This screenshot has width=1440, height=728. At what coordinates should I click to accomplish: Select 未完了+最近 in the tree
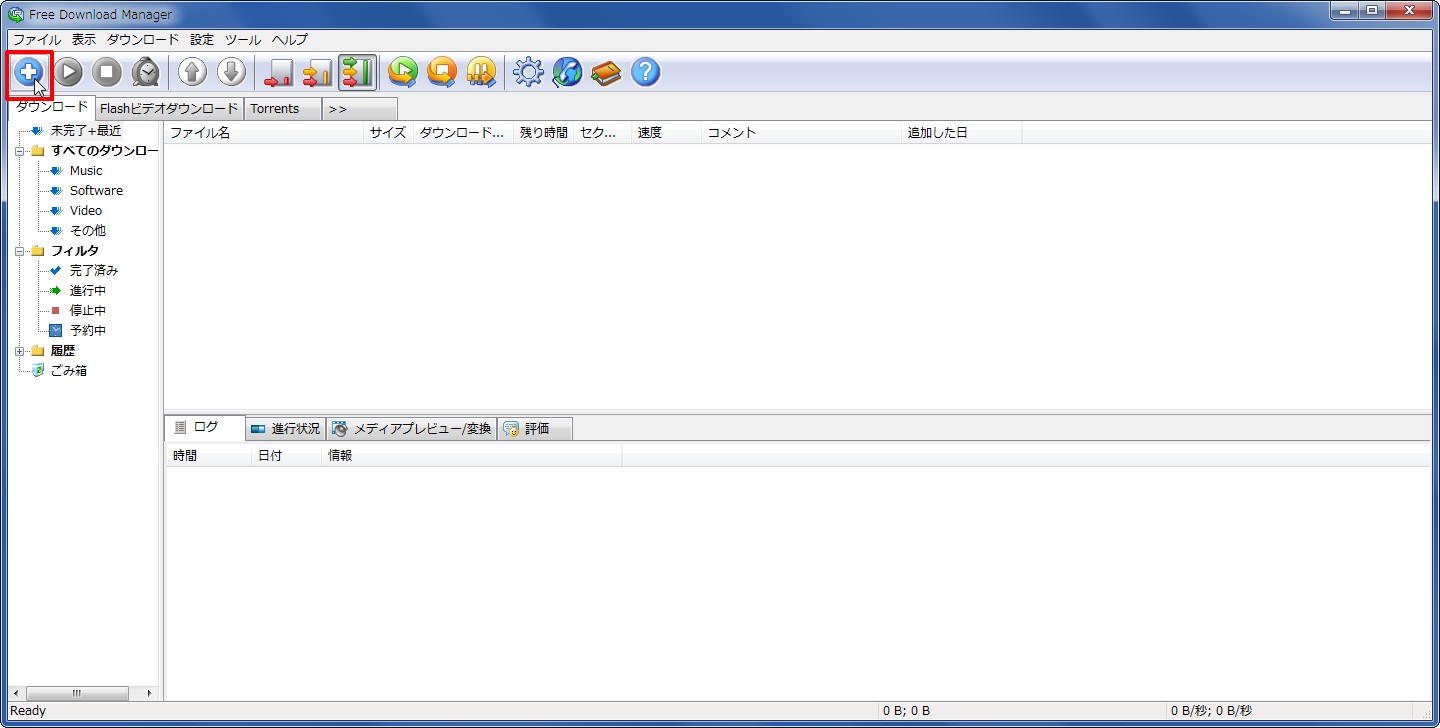point(86,130)
